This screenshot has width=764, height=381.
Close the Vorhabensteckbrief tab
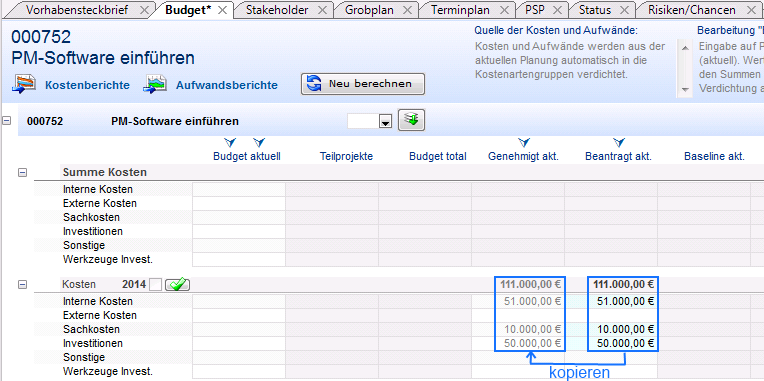click(144, 10)
